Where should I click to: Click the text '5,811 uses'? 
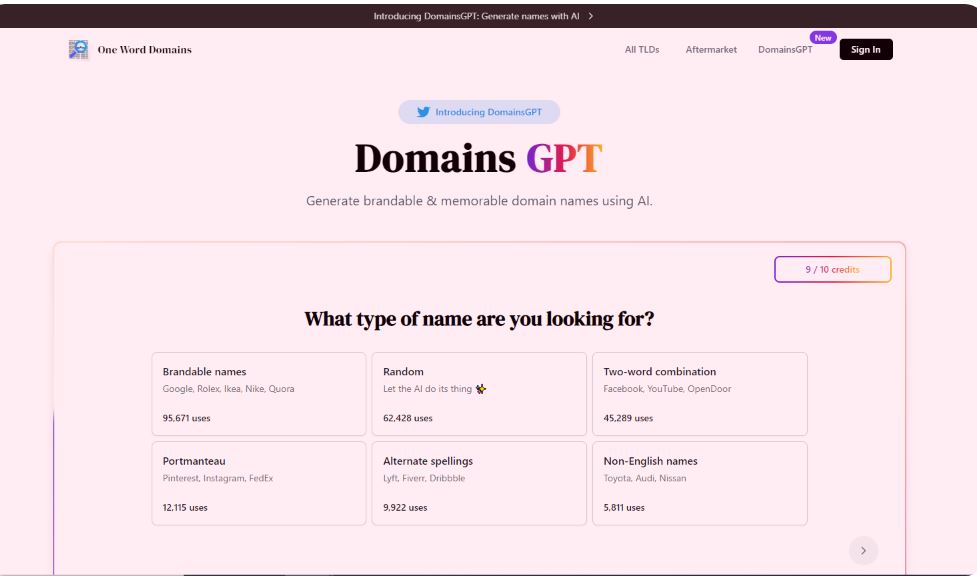coord(624,508)
